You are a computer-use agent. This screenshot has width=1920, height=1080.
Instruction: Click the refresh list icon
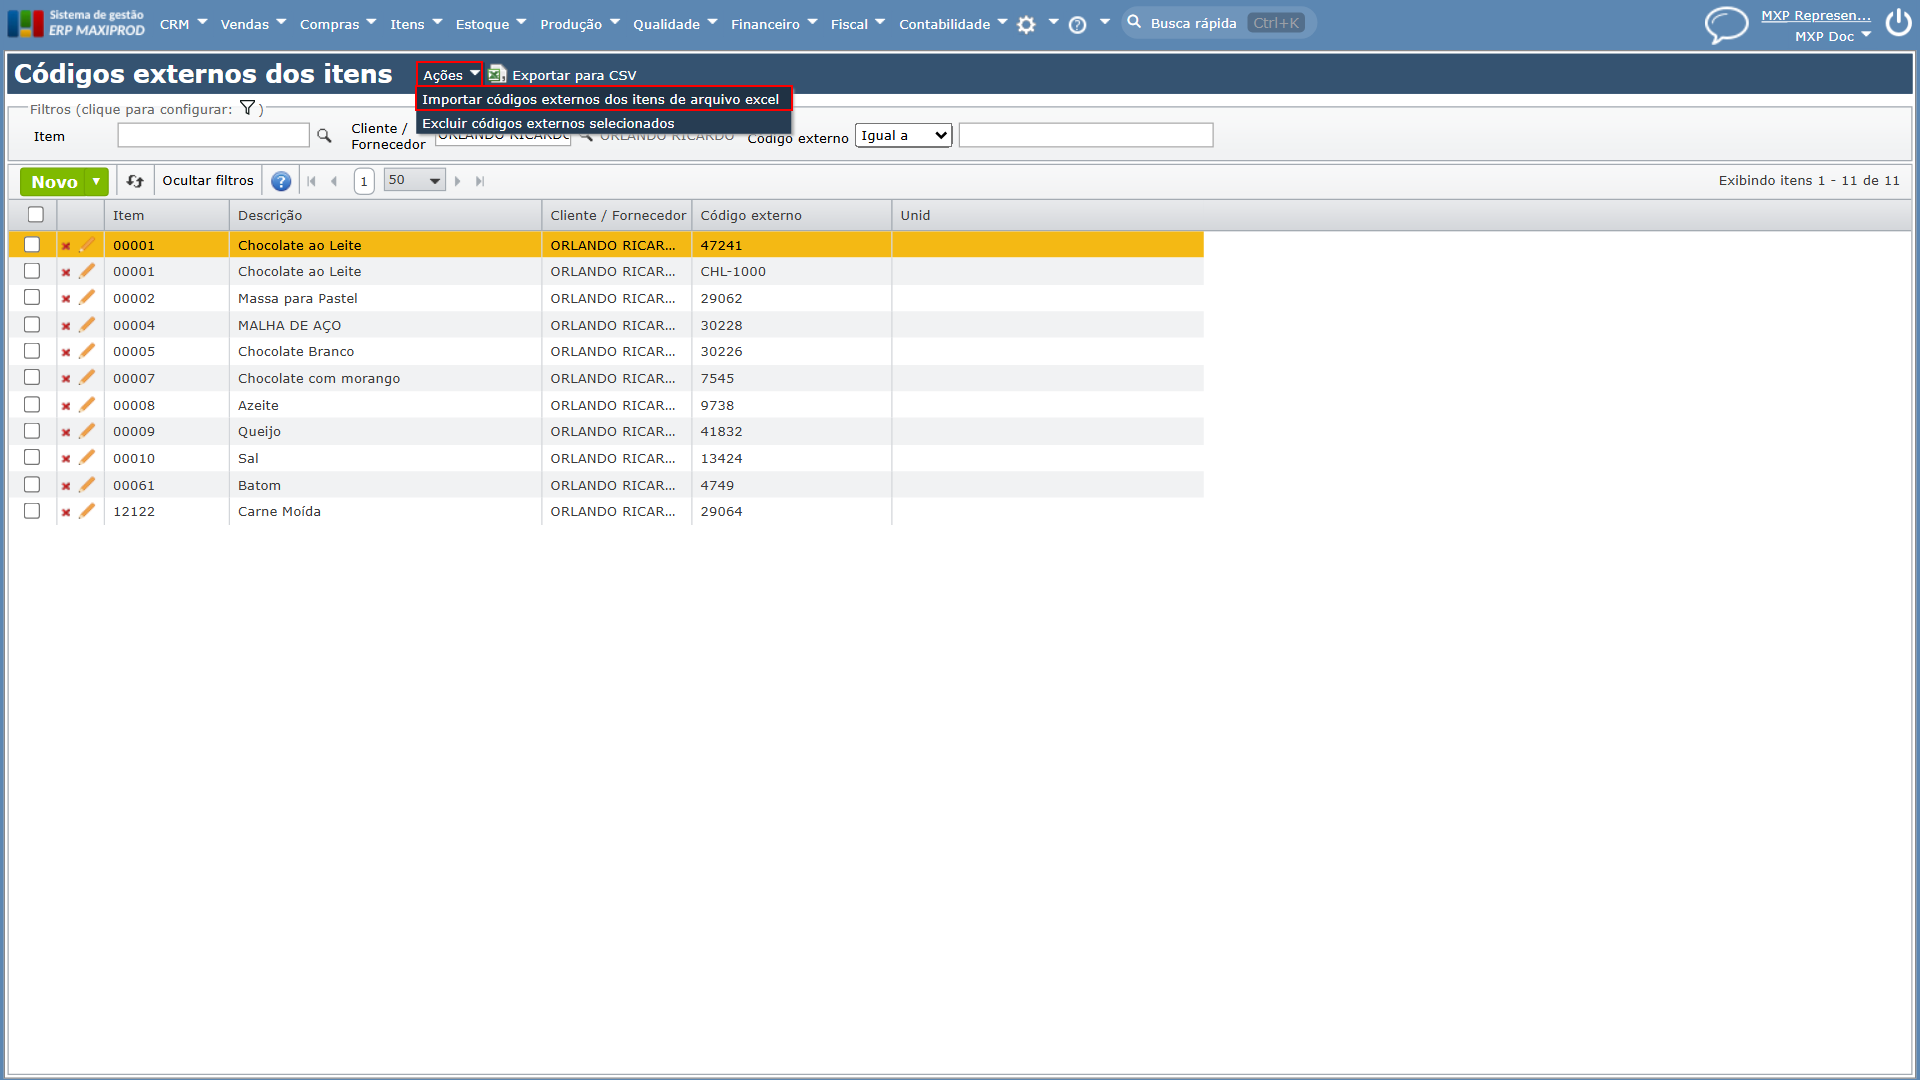[135, 181]
